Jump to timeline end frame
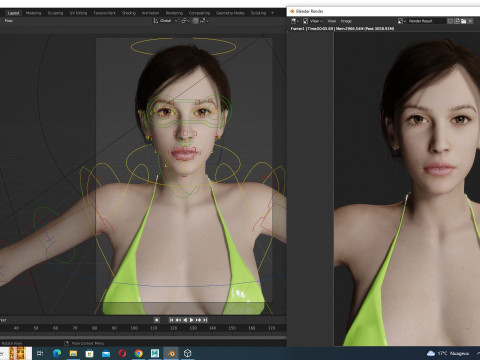This screenshot has width=480, height=360. click(205, 320)
